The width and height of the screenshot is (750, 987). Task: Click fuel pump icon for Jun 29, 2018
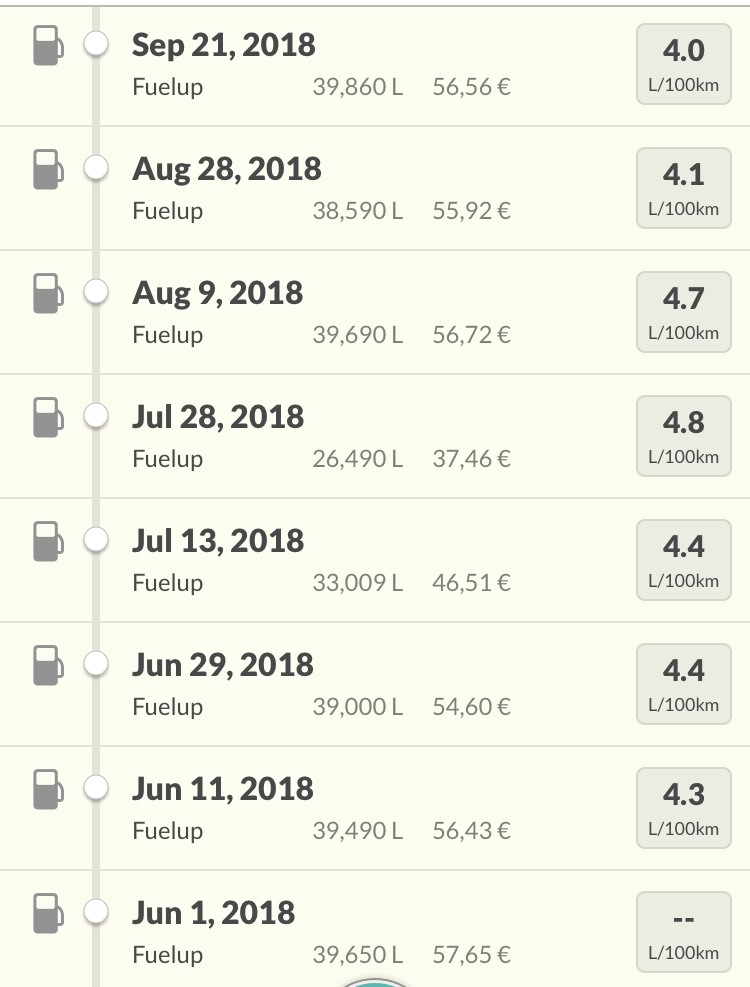point(48,666)
